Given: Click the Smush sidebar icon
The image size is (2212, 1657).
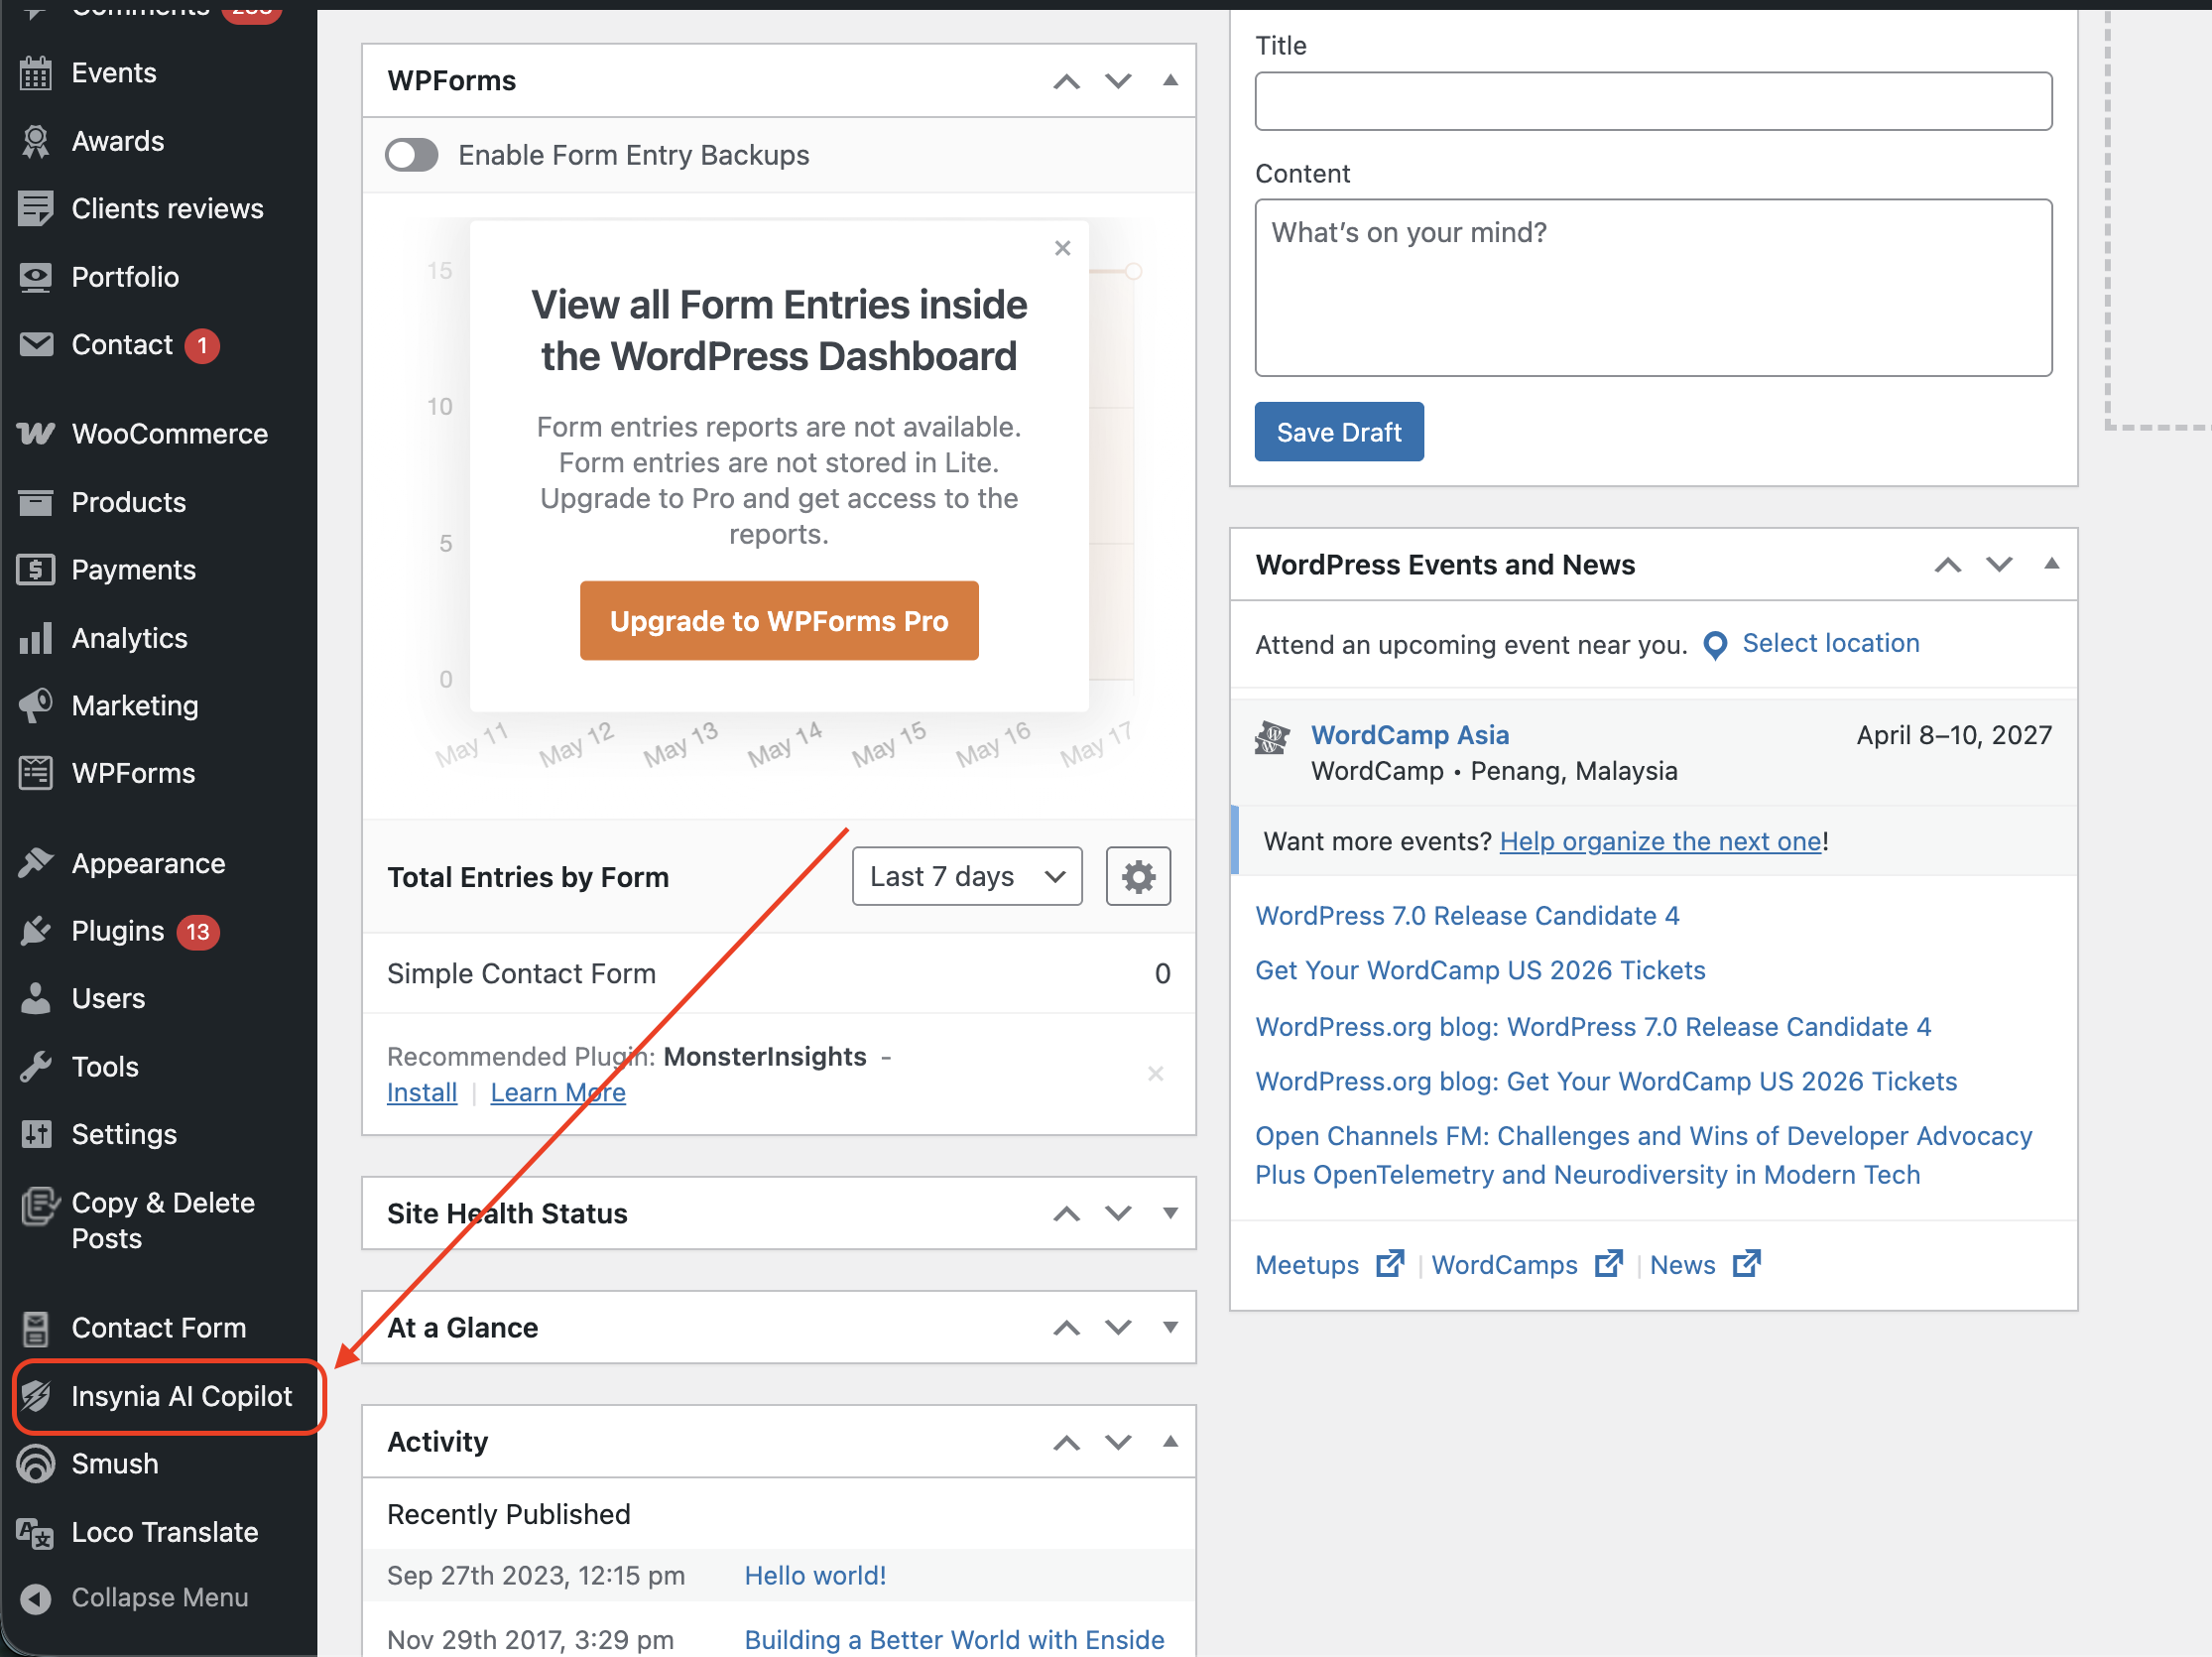Looking at the screenshot, I should [36, 1464].
